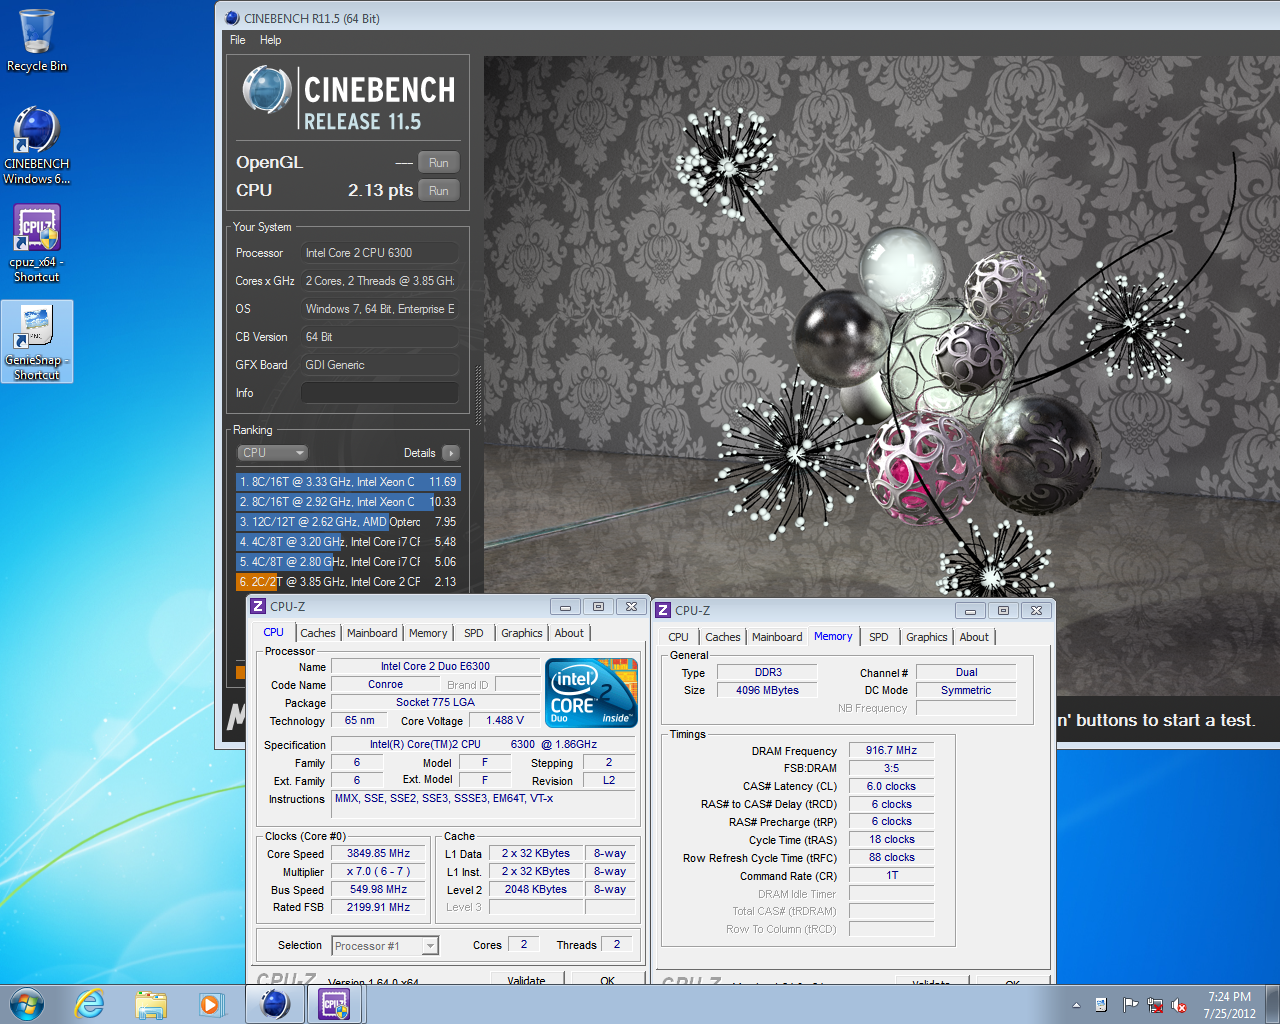
Task: Select ranking row 8C/16T @ 2.92 GHz
Action: (x=348, y=502)
